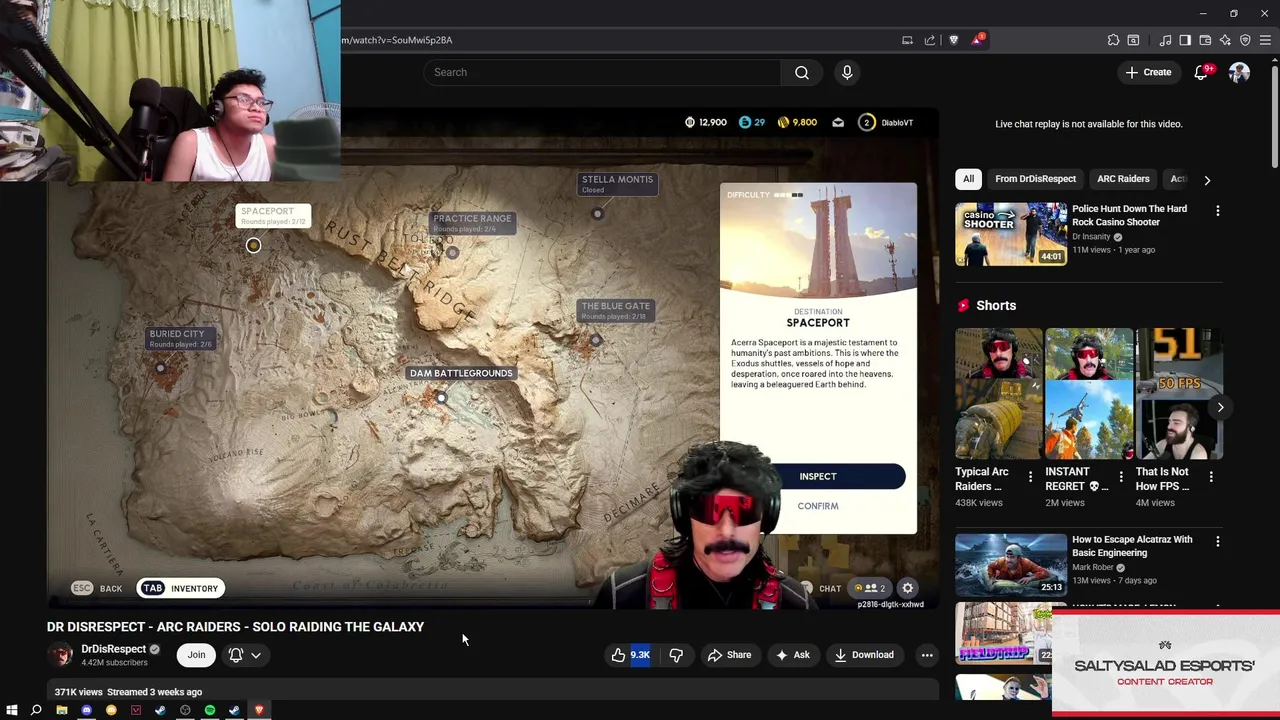This screenshot has height=720, width=1280.
Task: Select the From DrDisRespect chip
Action: (x=1035, y=179)
